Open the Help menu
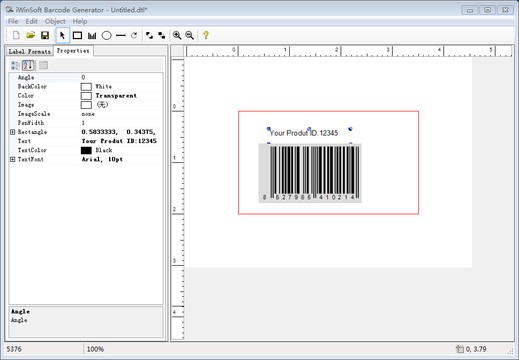This screenshot has height=360, width=519. pos(80,21)
